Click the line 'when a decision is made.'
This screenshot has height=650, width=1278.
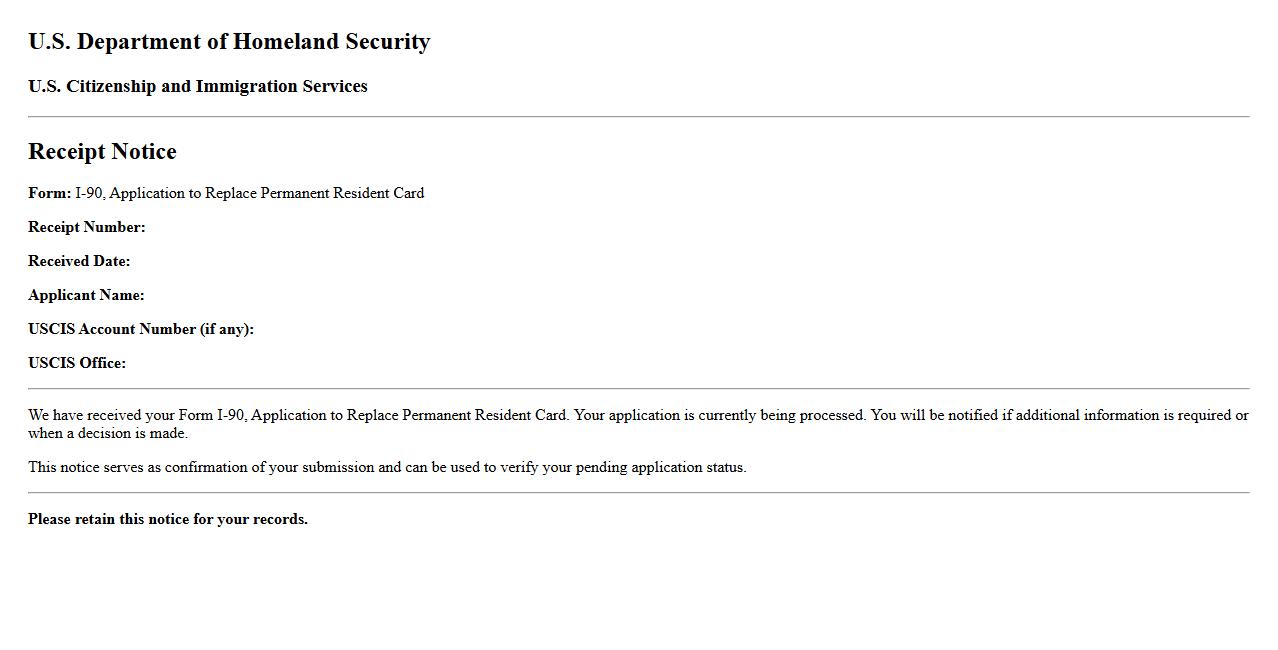coord(108,433)
